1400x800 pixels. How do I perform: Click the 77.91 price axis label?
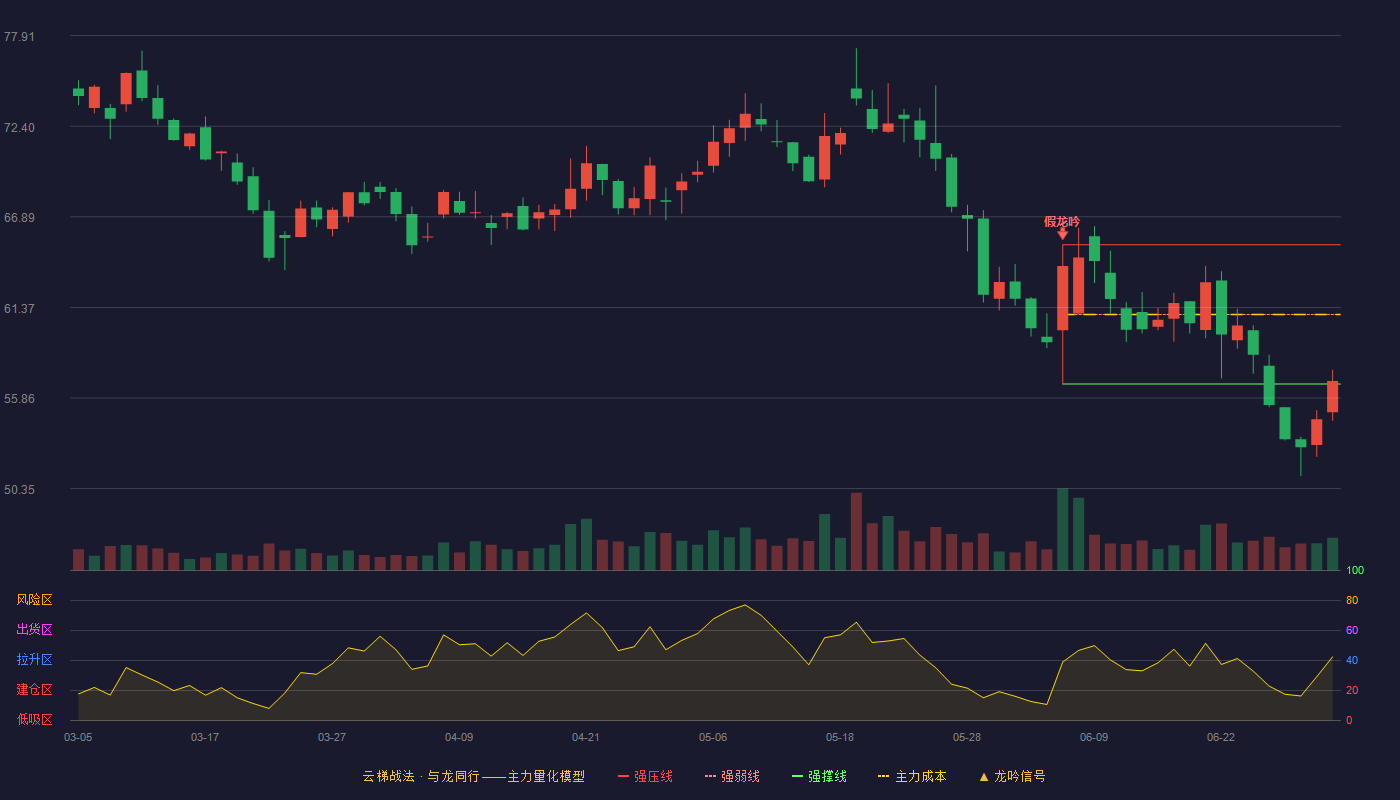click(19, 37)
